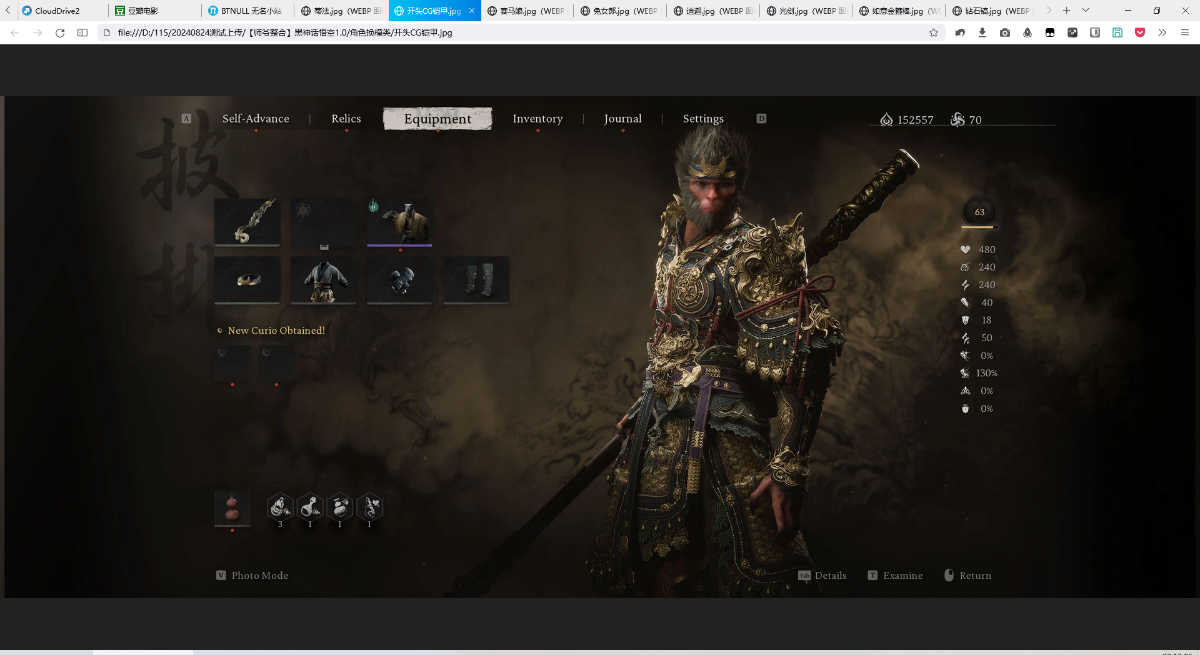This screenshot has height=655, width=1200.
Task: Open the Journal tab
Action: [622, 119]
